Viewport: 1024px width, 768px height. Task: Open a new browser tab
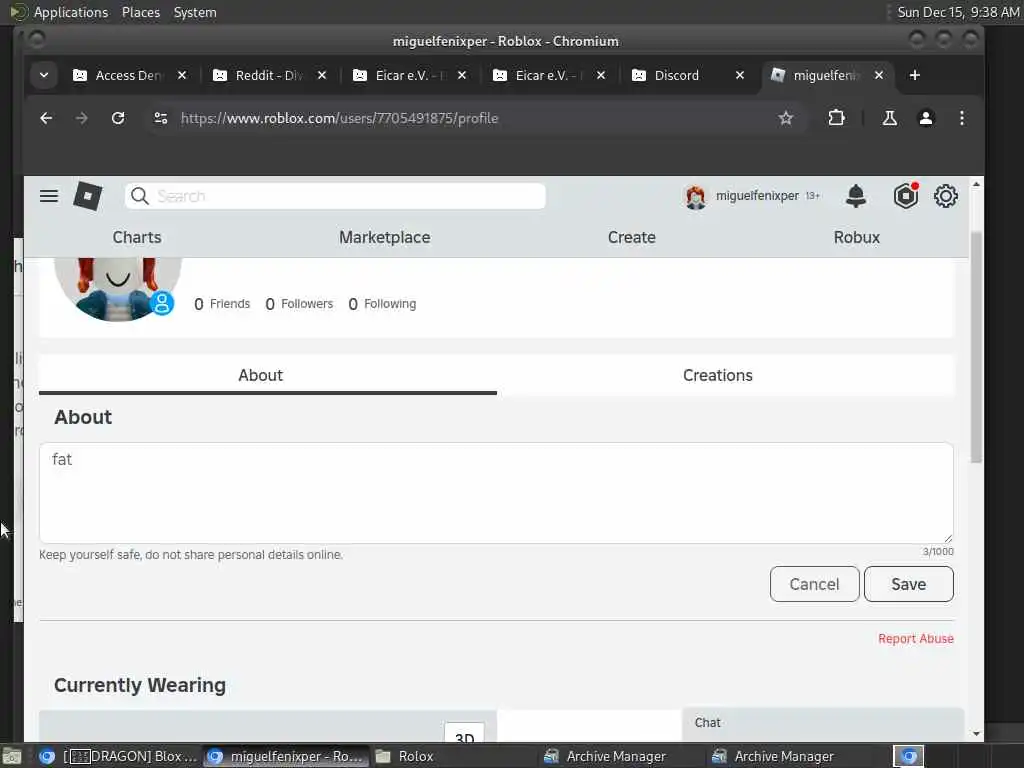tap(914, 75)
